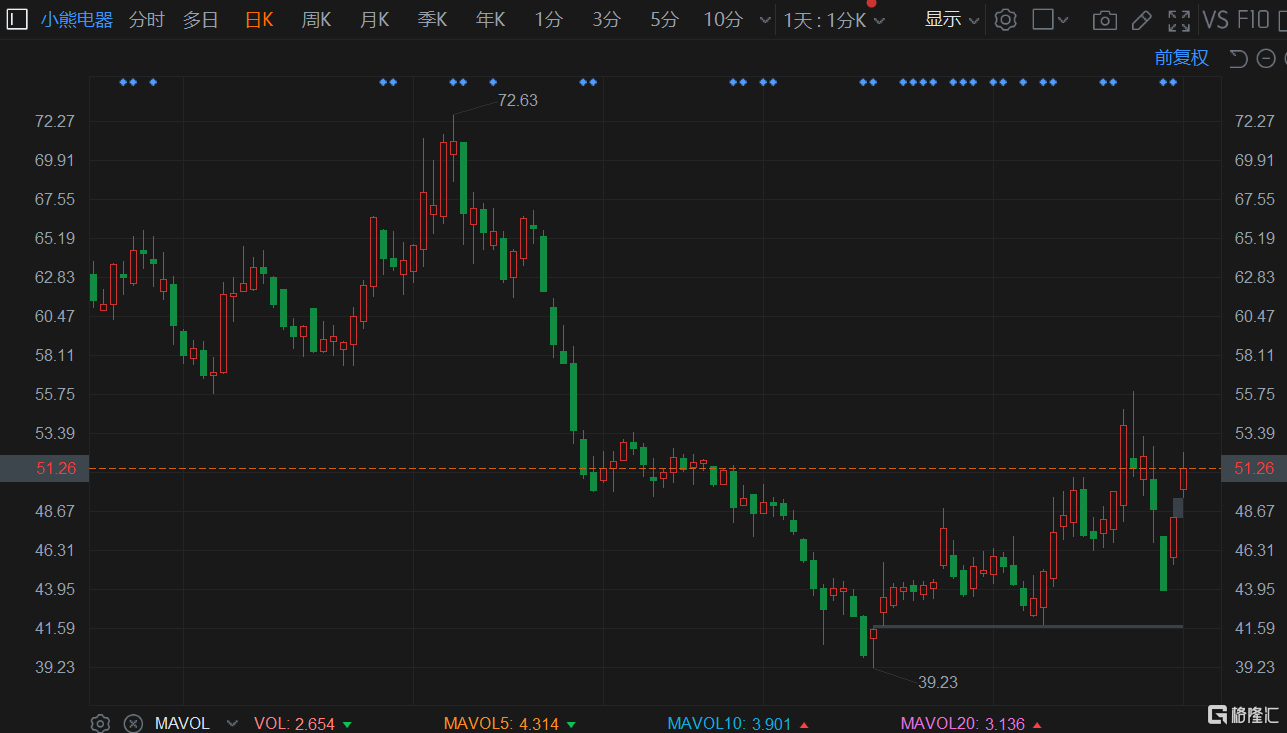Switch to the 周K weekly tab
1287x733 pixels.
pos(316,20)
